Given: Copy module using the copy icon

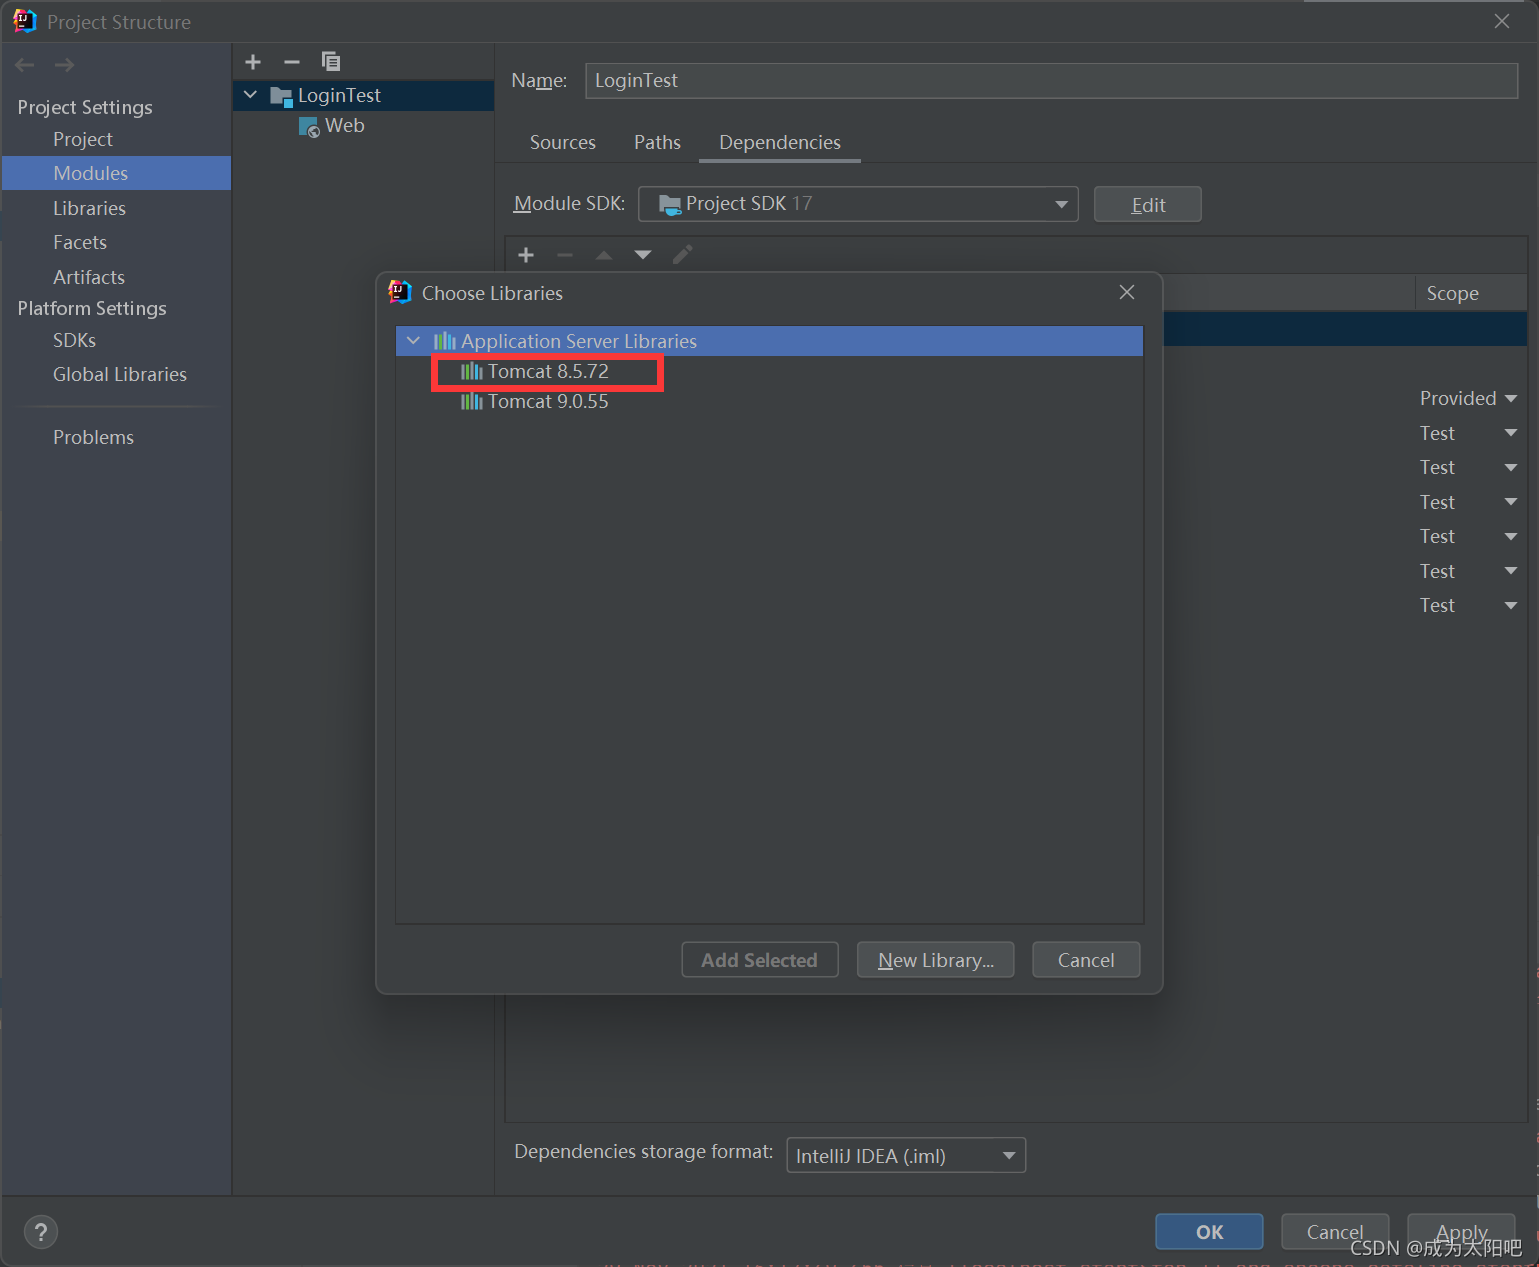Looking at the screenshot, I should coord(331,62).
